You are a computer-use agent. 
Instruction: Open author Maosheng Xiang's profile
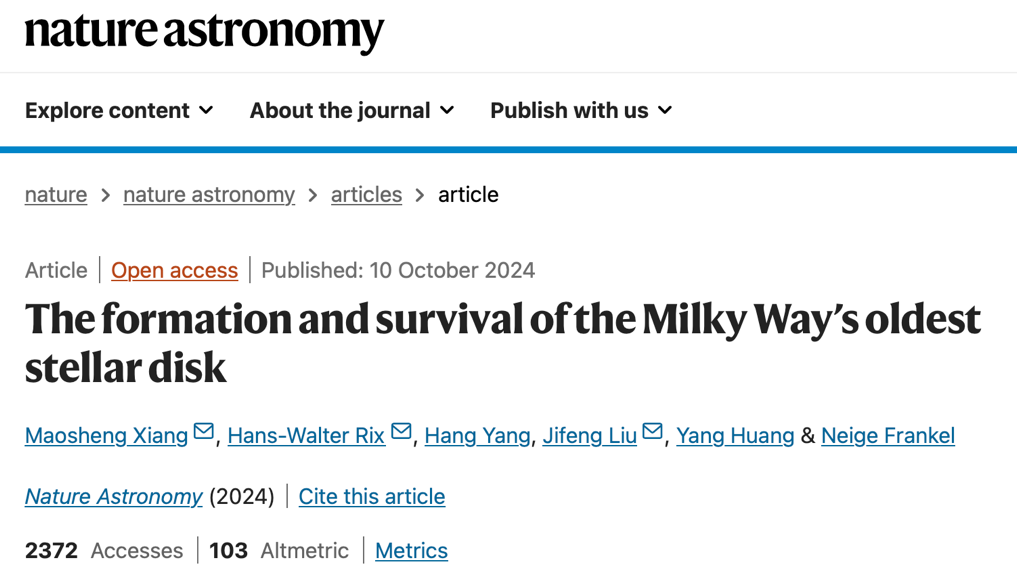[x=106, y=435]
